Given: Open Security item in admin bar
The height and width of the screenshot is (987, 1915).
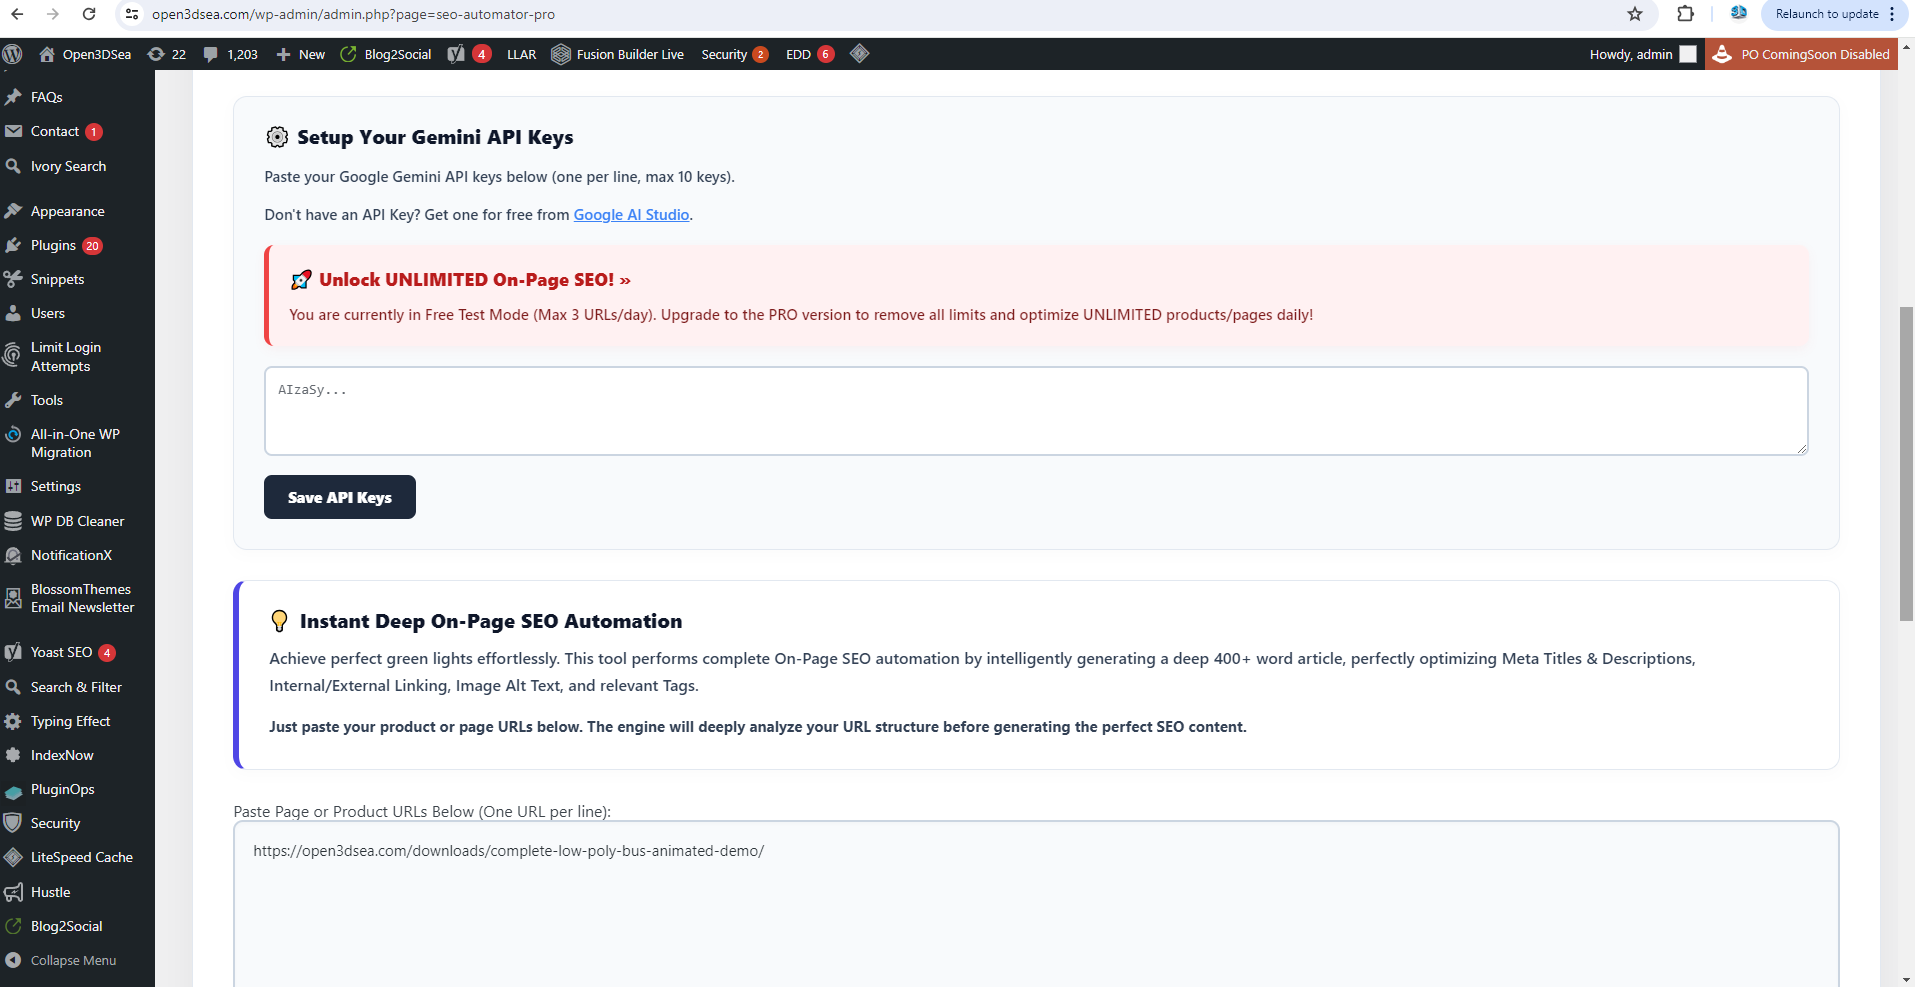Looking at the screenshot, I should point(734,54).
